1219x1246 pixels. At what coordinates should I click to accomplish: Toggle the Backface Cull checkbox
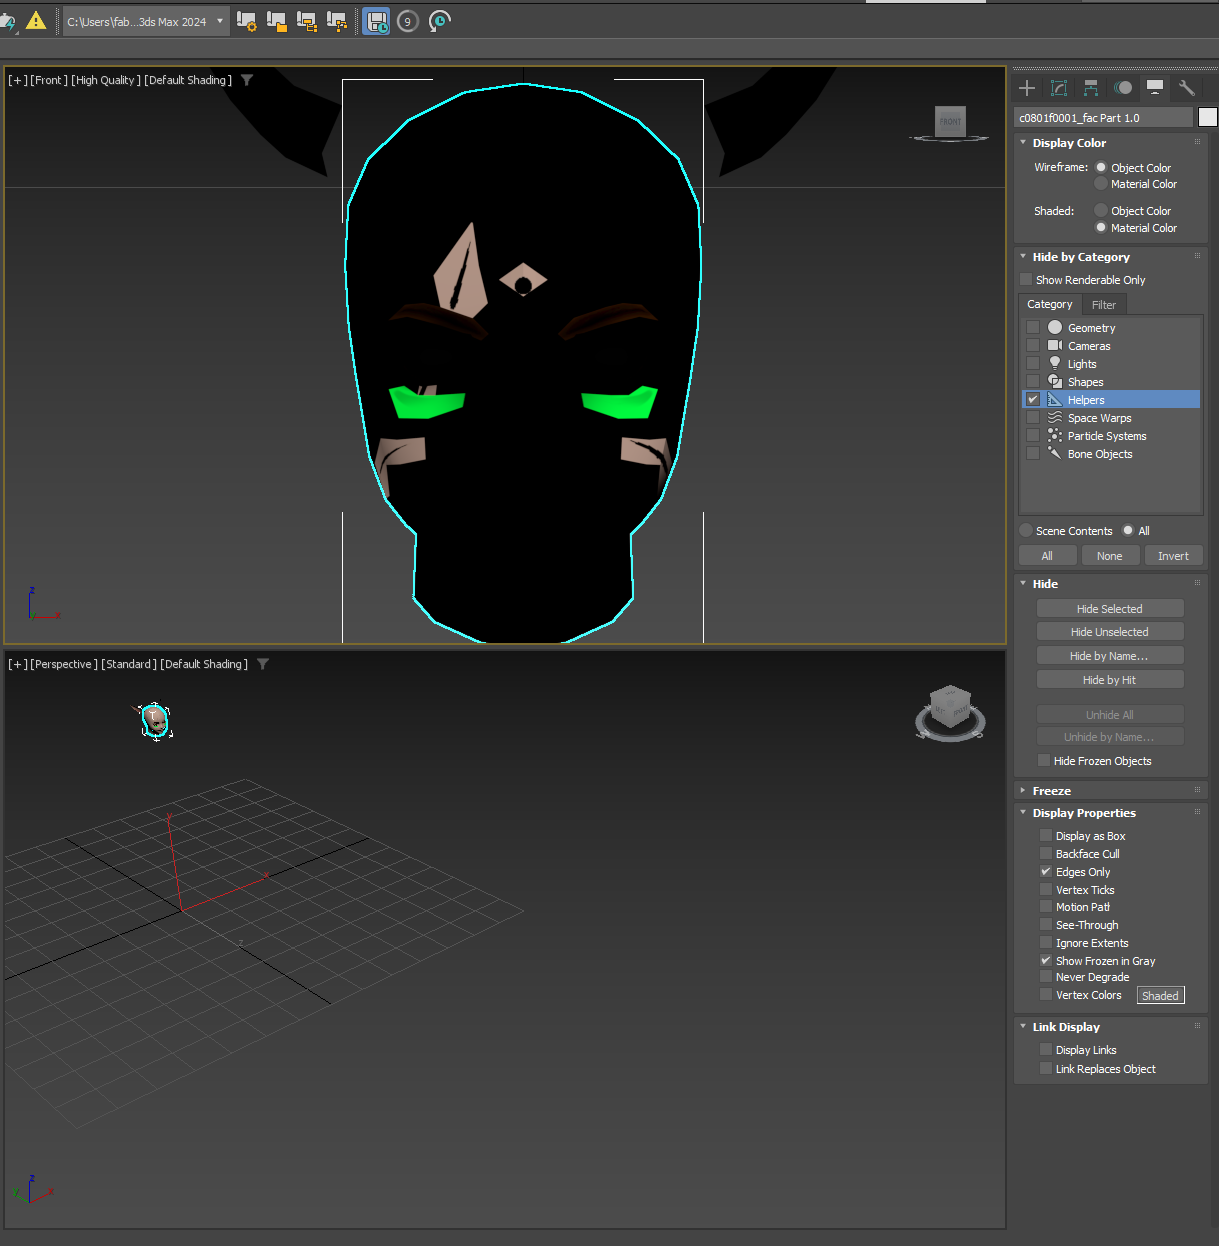1045,854
